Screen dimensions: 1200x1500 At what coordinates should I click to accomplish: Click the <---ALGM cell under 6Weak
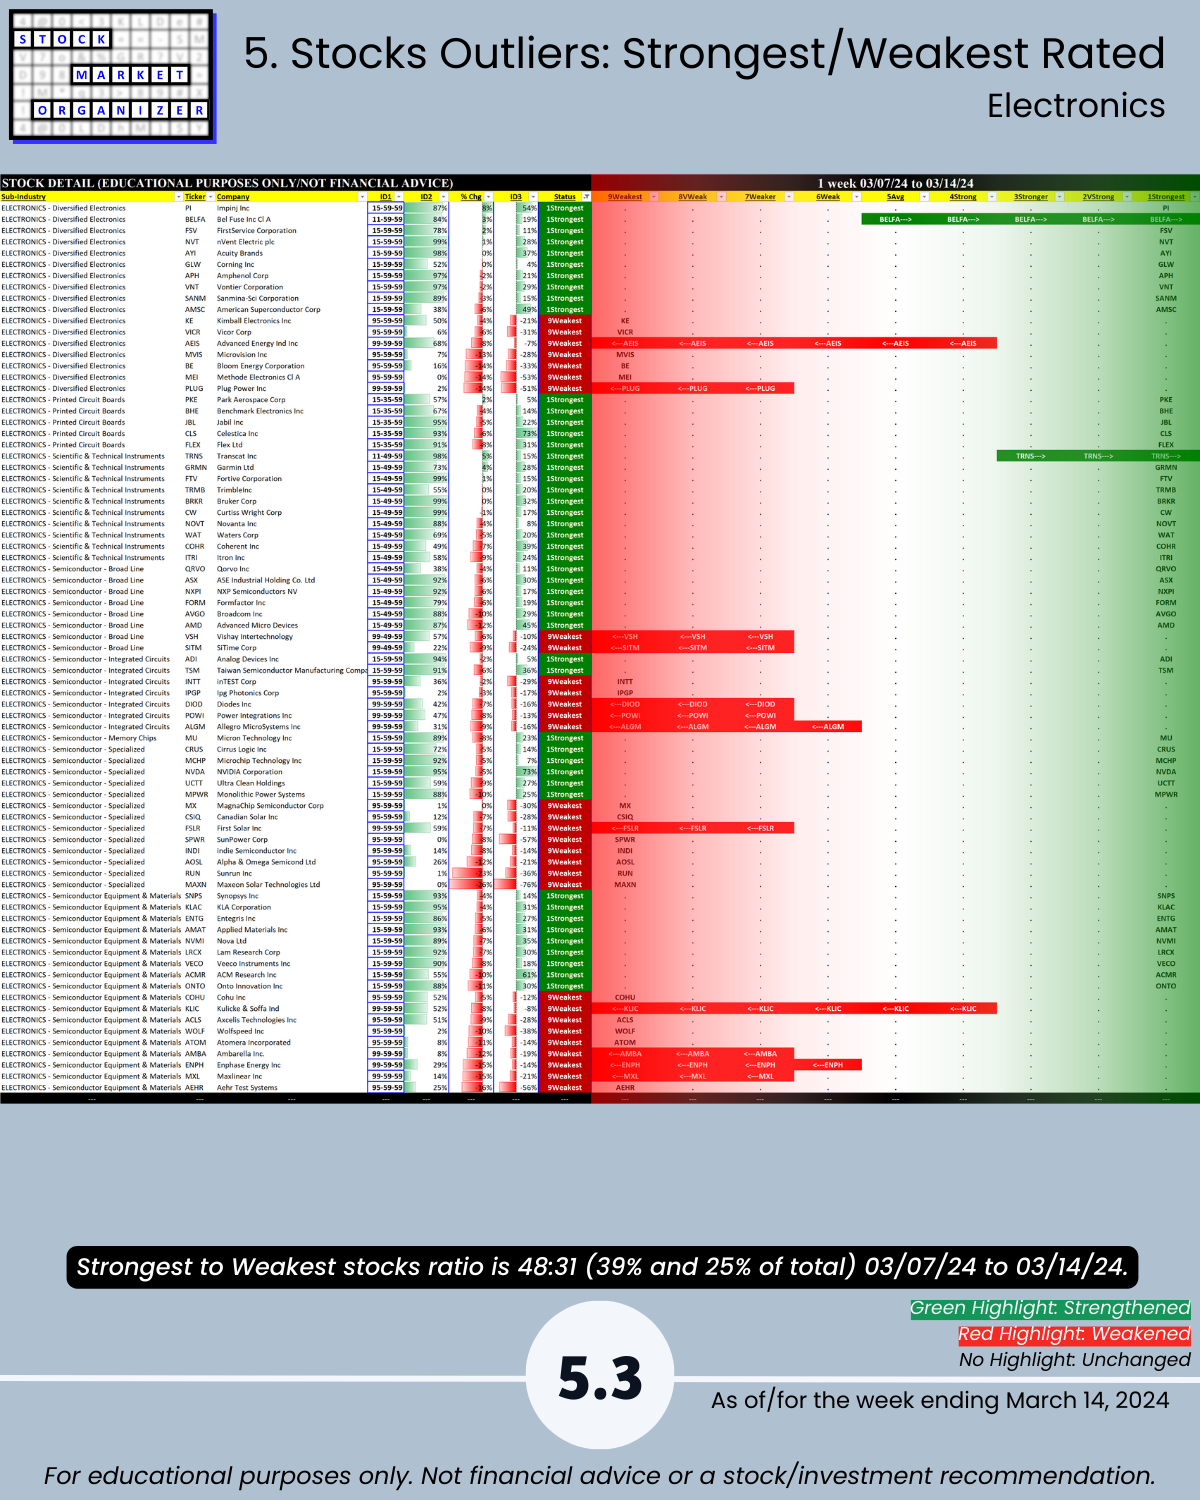point(828,727)
